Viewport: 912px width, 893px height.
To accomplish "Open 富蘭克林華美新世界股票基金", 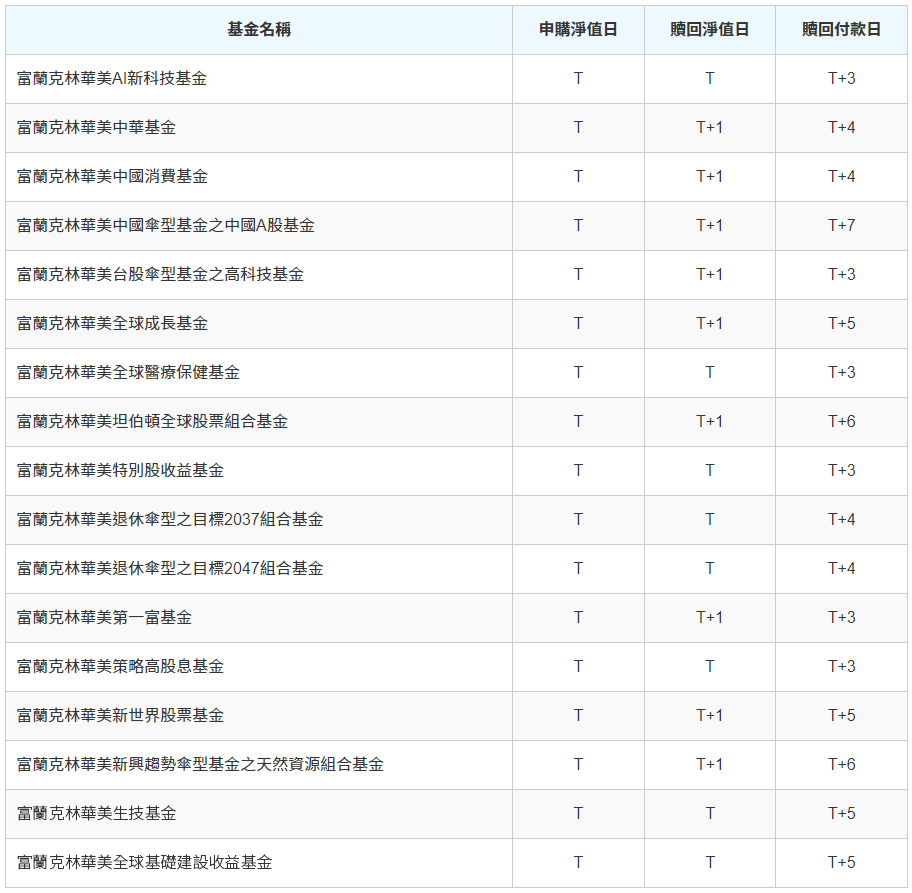I will [117, 715].
